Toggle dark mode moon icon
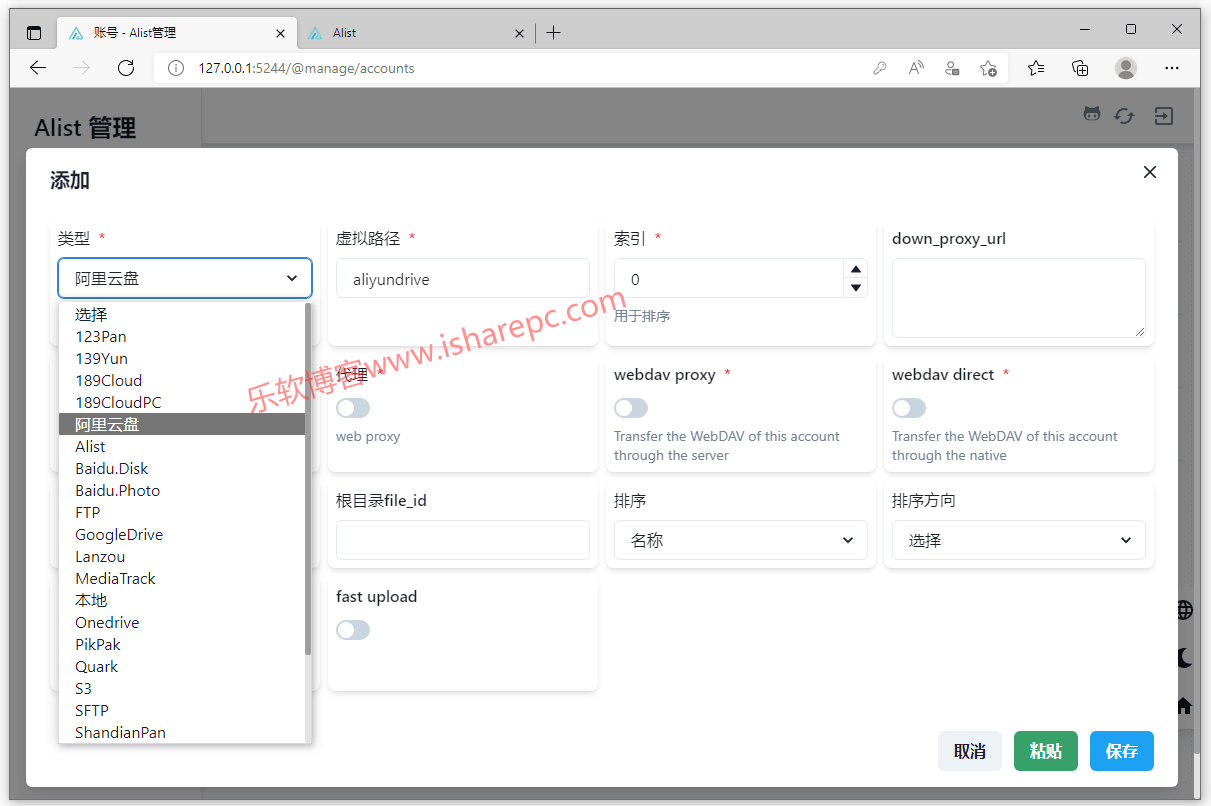Screen dimensions: 1211x806 point(1185,657)
